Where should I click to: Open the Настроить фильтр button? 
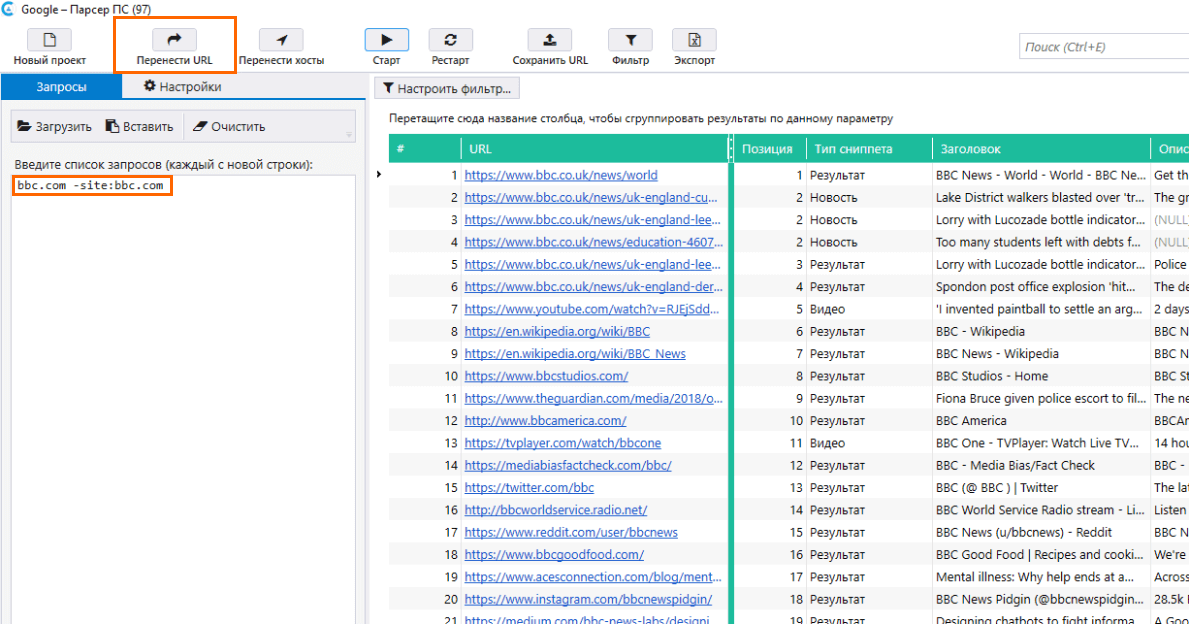tap(447, 88)
